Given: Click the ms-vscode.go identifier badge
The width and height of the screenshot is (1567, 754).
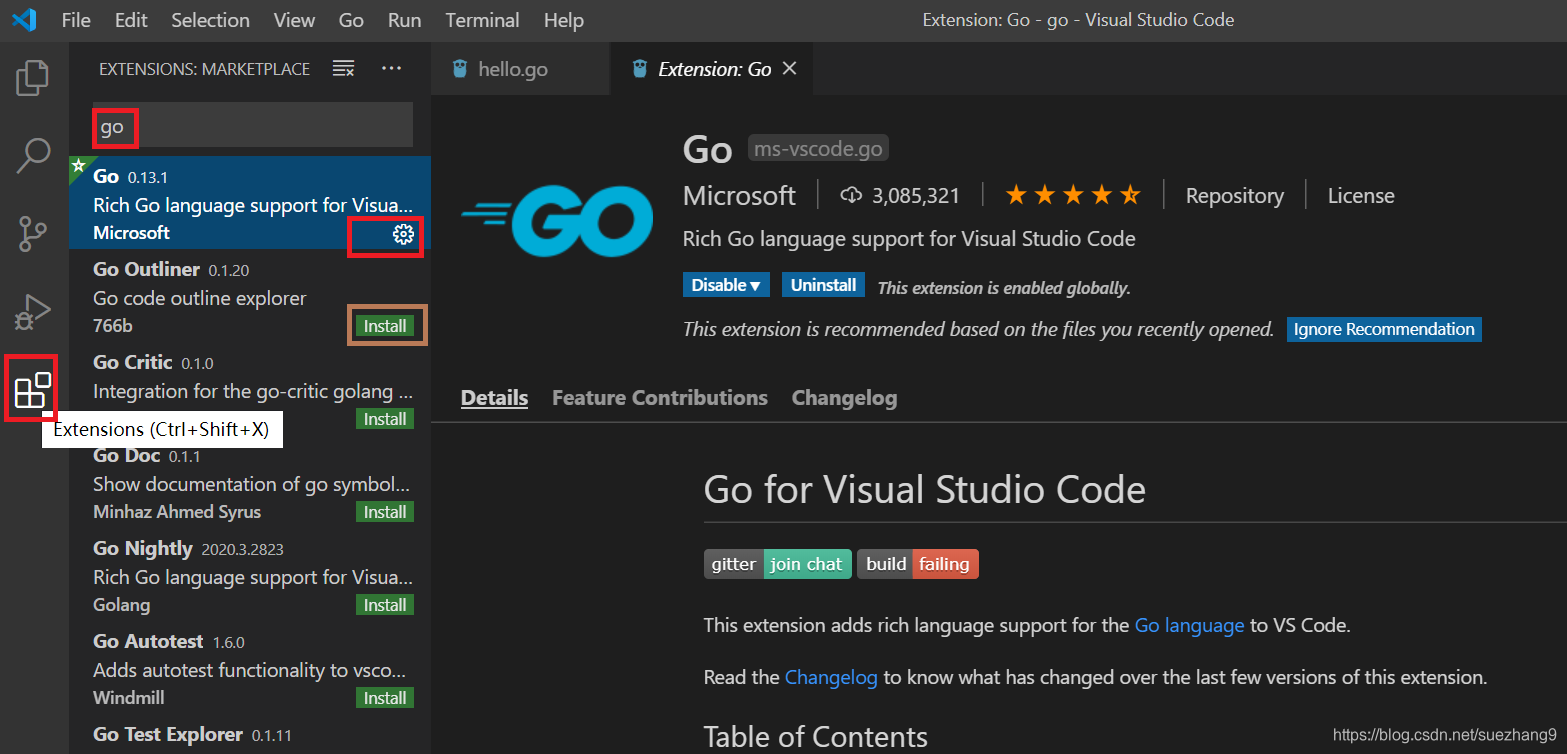Looking at the screenshot, I should pyautogui.click(x=818, y=149).
